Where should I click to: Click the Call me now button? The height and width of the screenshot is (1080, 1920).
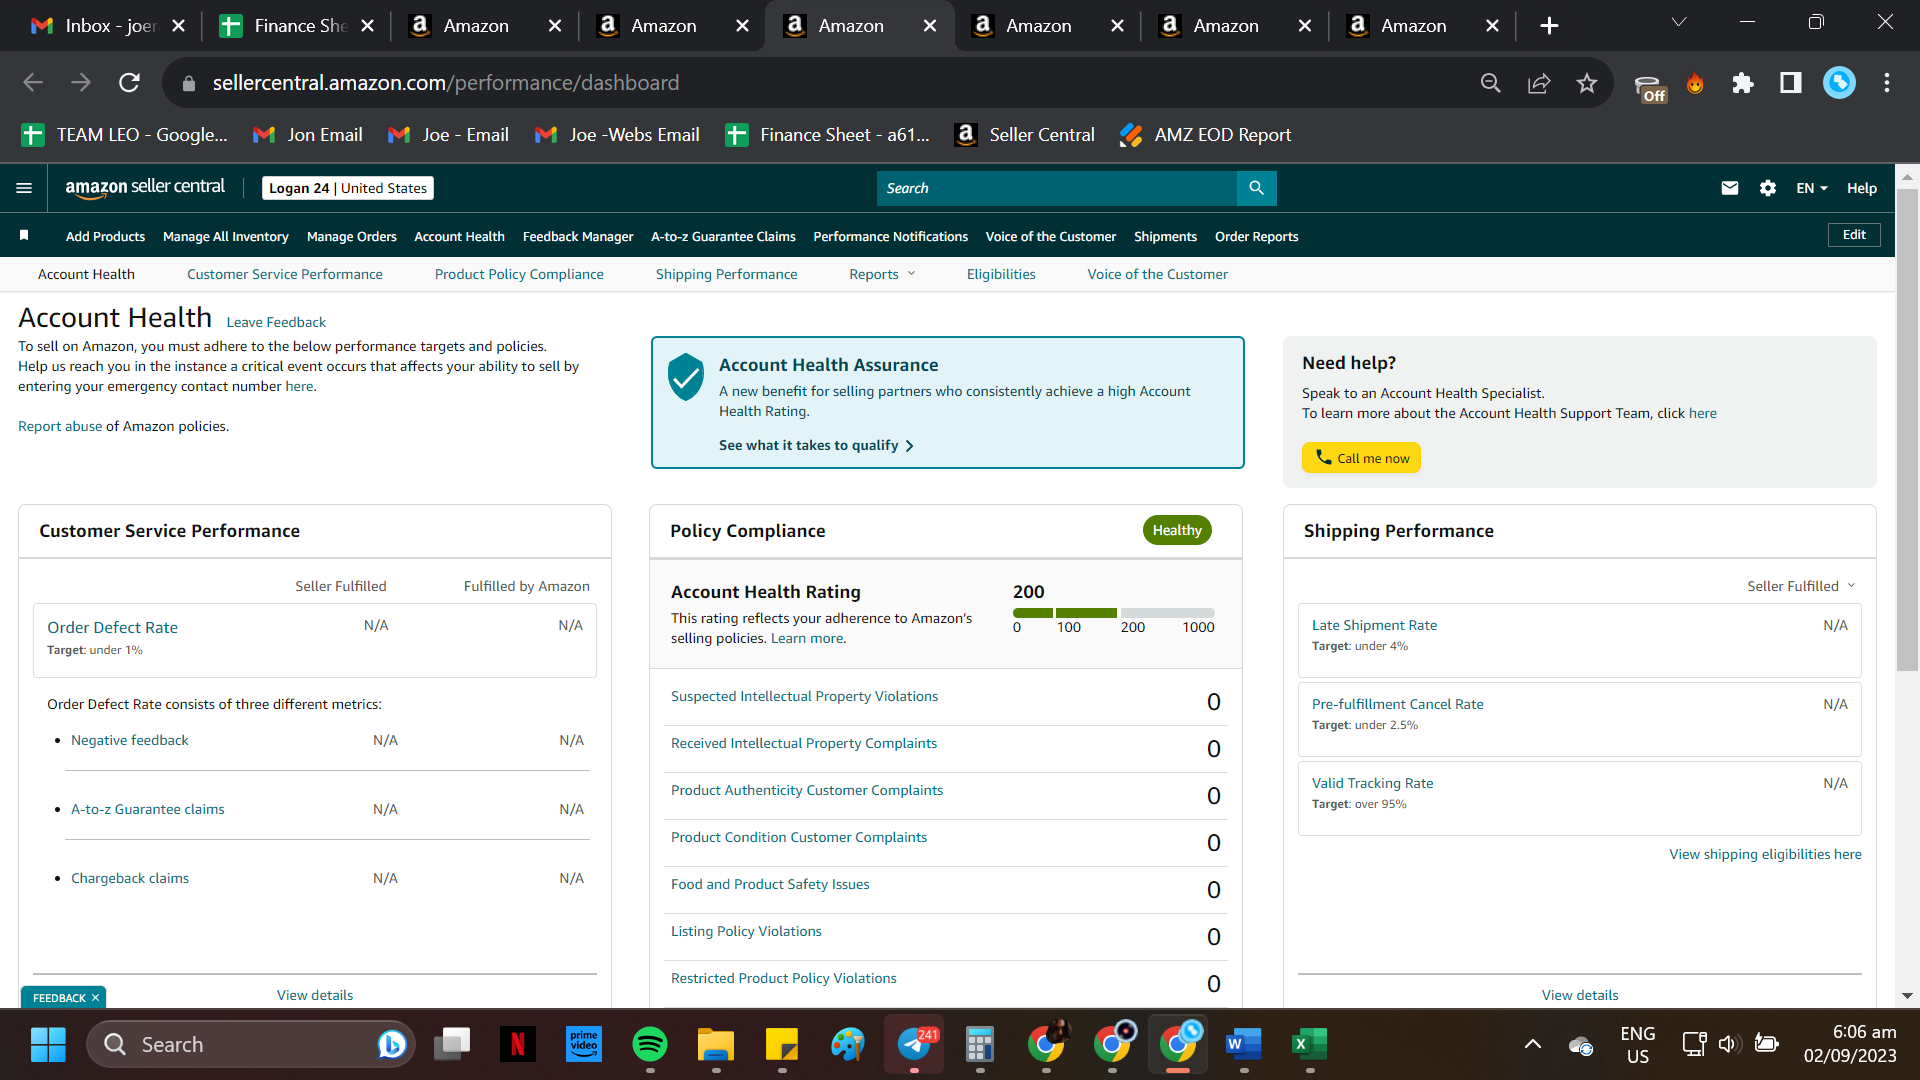(x=1361, y=458)
